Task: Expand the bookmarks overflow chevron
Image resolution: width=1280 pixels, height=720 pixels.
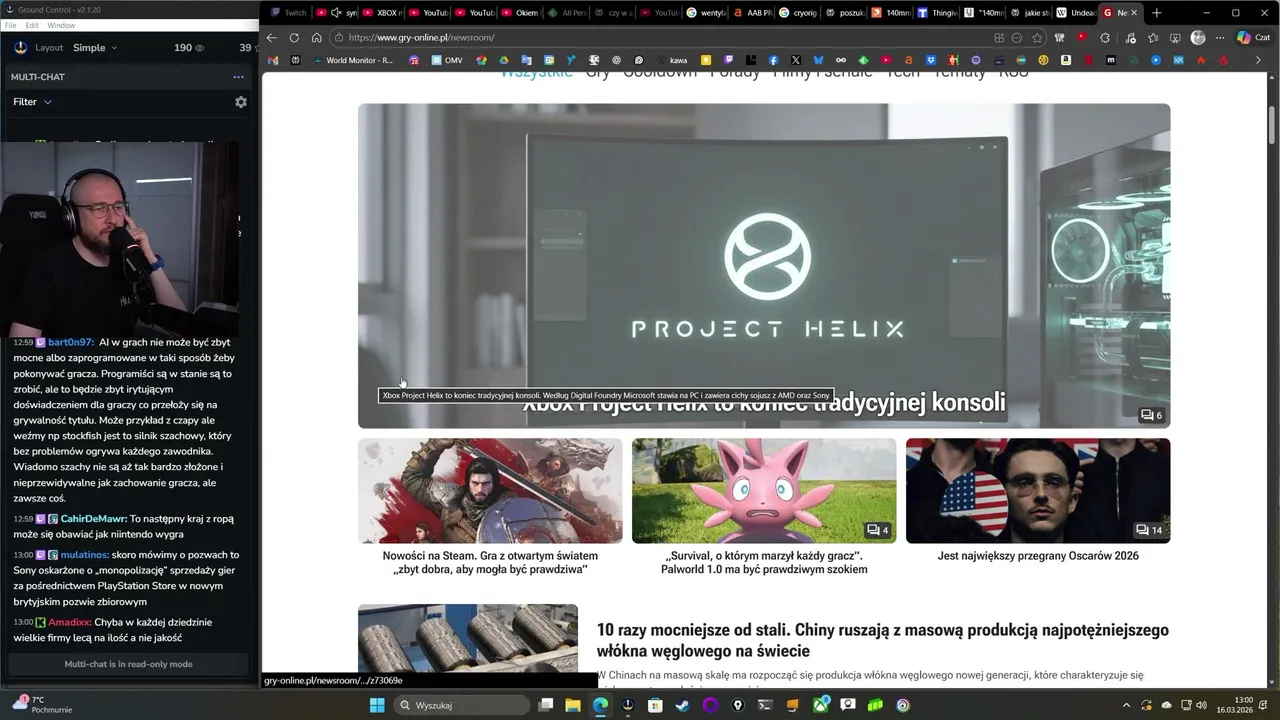Action: pyautogui.click(x=1258, y=60)
